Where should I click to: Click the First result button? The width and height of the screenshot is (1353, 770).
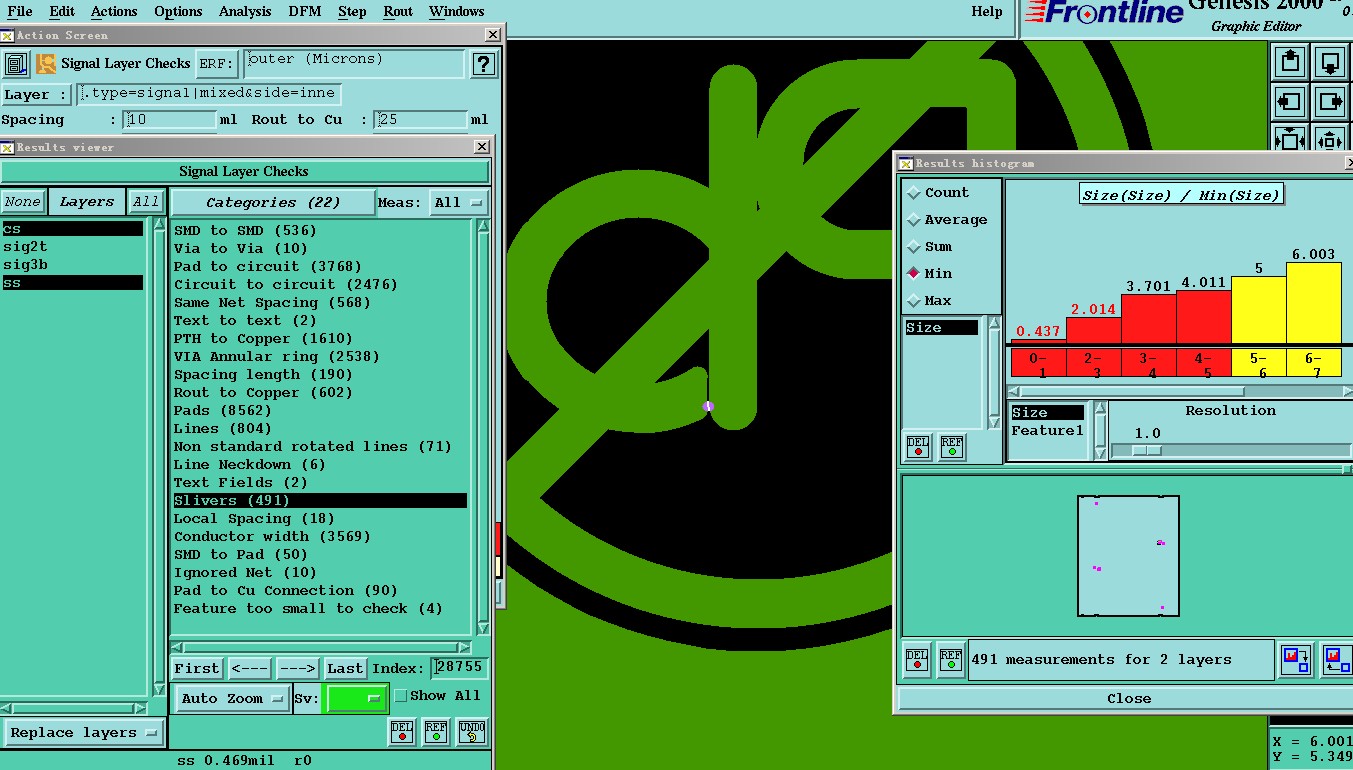click(197, 669)
